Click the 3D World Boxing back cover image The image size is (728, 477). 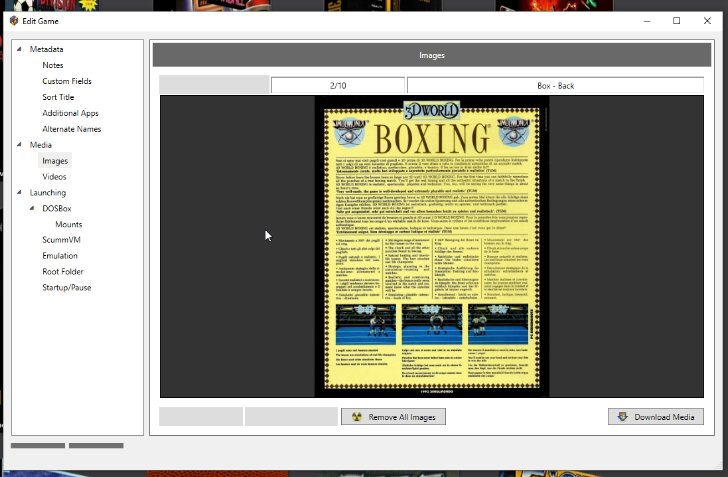432,247
